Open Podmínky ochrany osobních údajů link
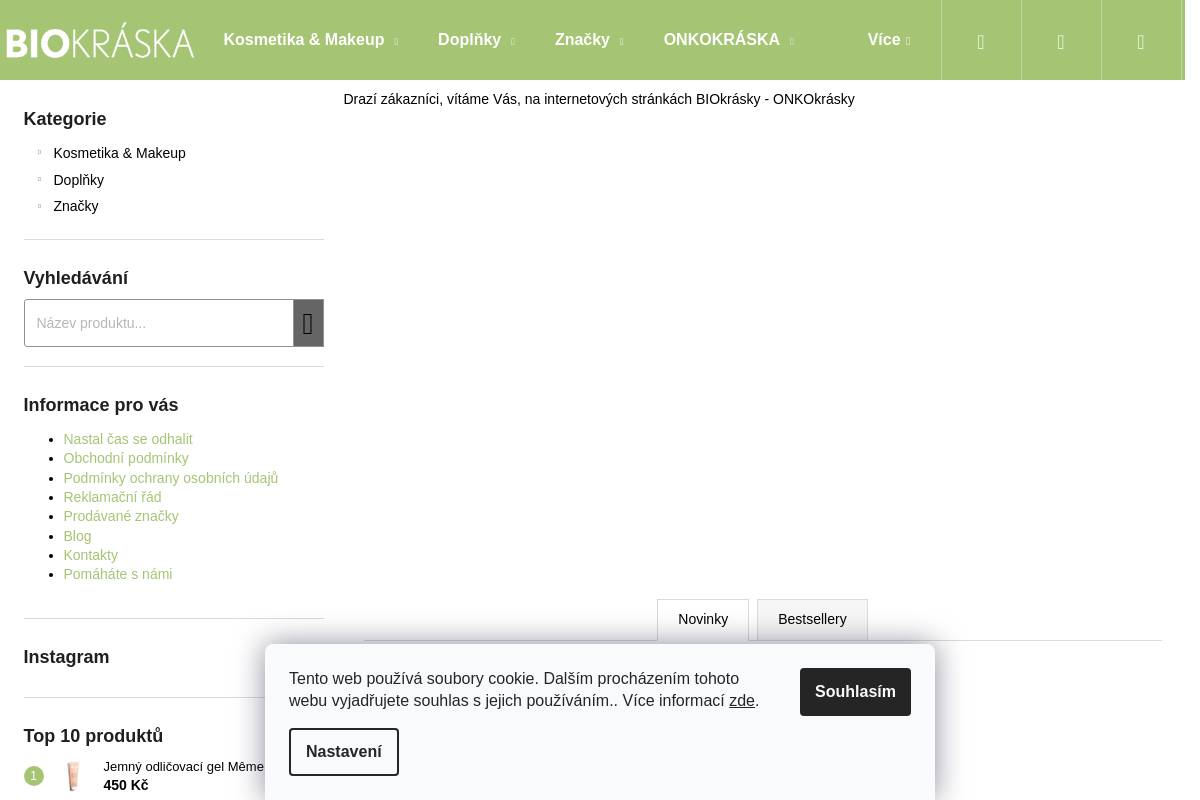 (x=171, y=478)
